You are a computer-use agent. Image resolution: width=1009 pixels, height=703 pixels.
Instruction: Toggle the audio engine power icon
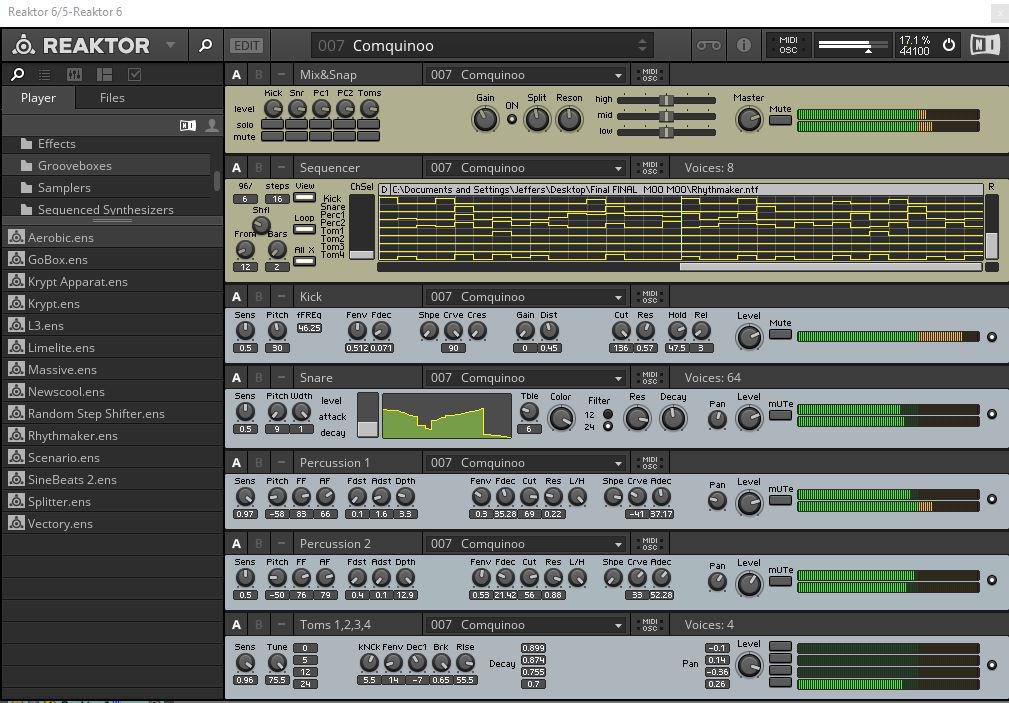click(949, 45)
